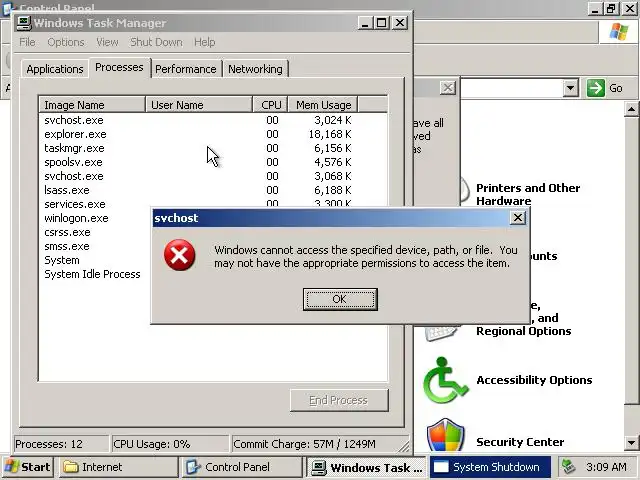Image resolution: width=640 pixels, height=480 pixels.
Task: Close the side pane in Control Panel
Action: pos(448,88)
